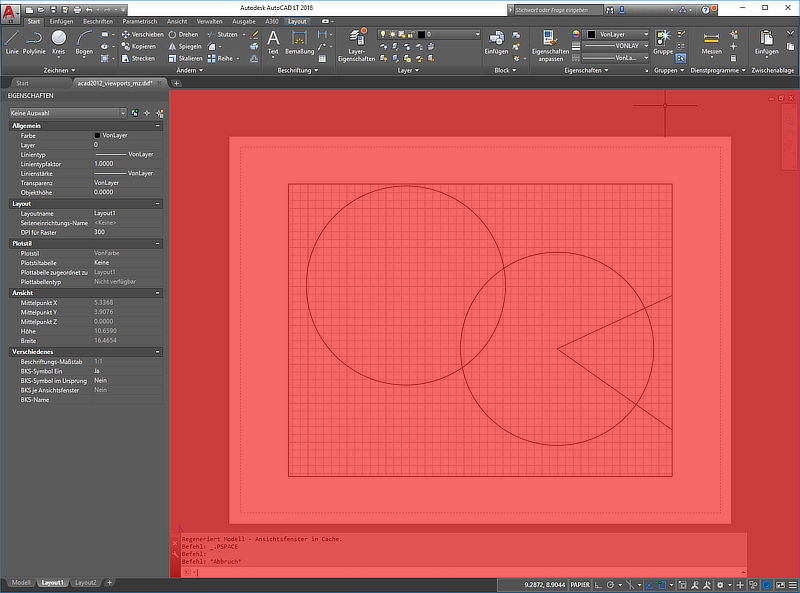Click the Verschieben move tool
The width and height of the screenshot is (800, 593).
[142, 34]
